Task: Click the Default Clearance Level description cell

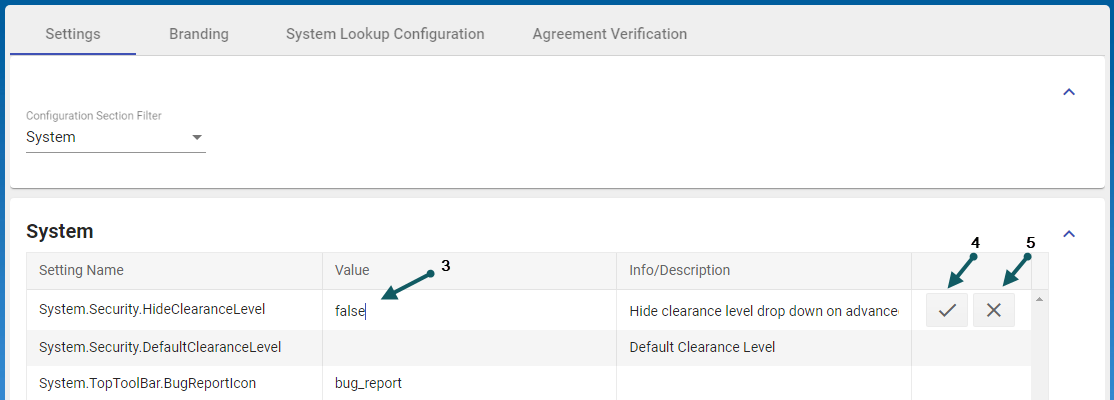Action: click(702, 348)
